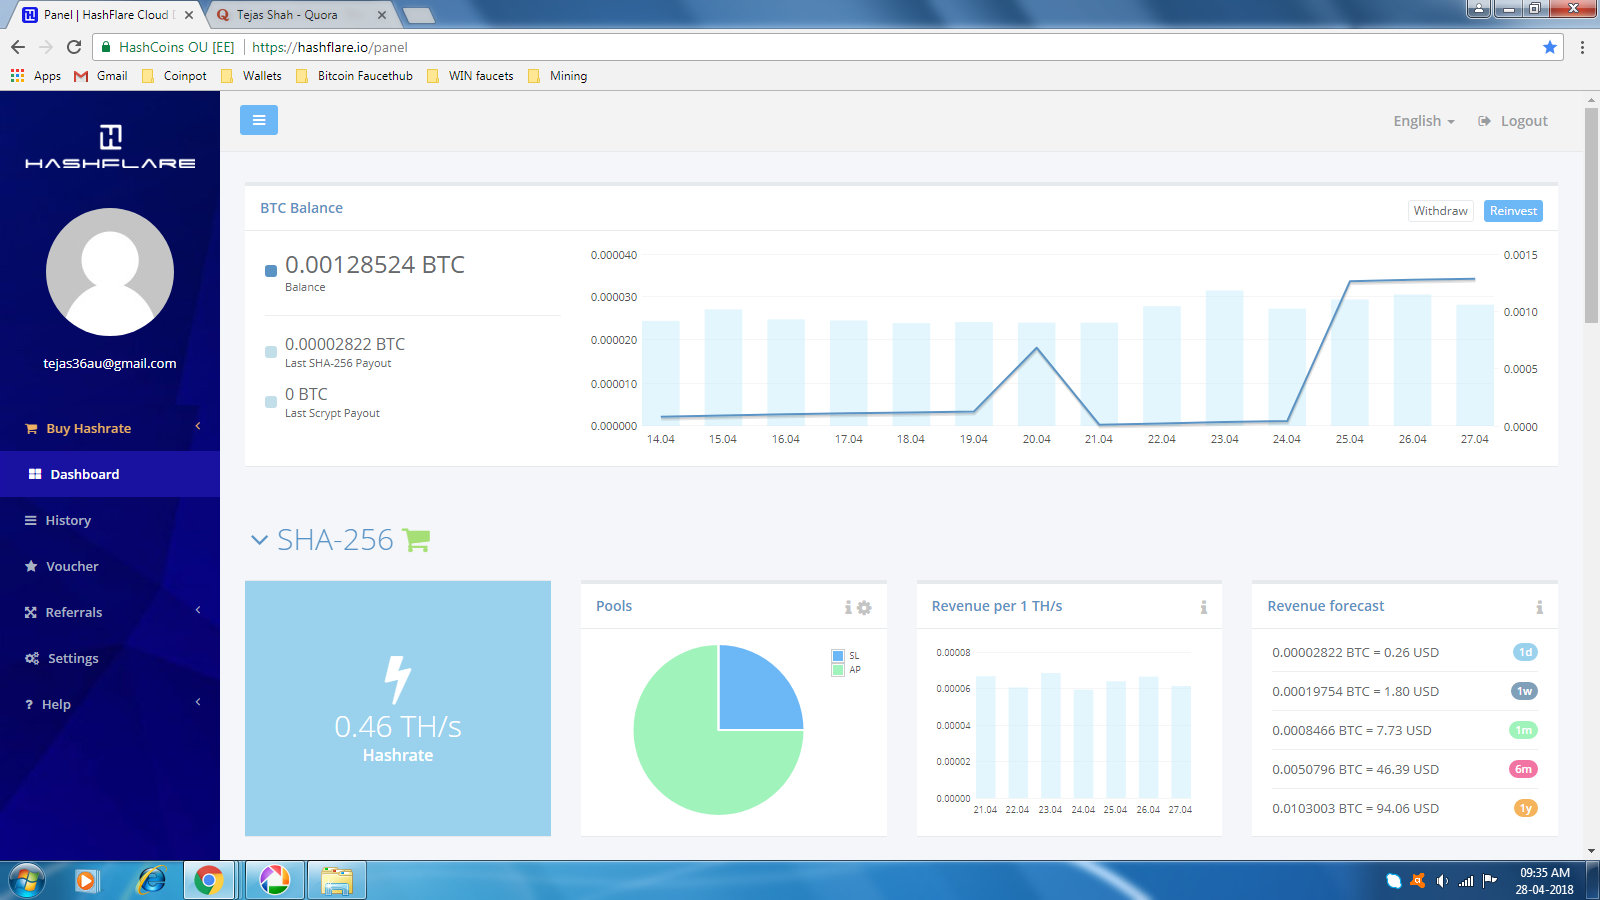Open Chrome three-dot menu
1600x900 pixels.
[1582, 47]
